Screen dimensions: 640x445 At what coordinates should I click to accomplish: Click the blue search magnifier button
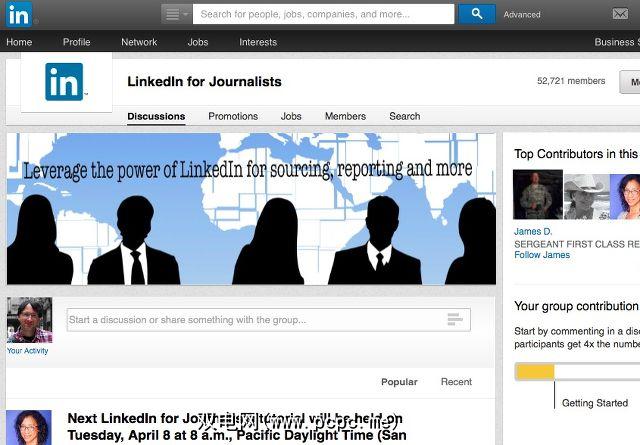pyautogui.click(x=477, y=14)
